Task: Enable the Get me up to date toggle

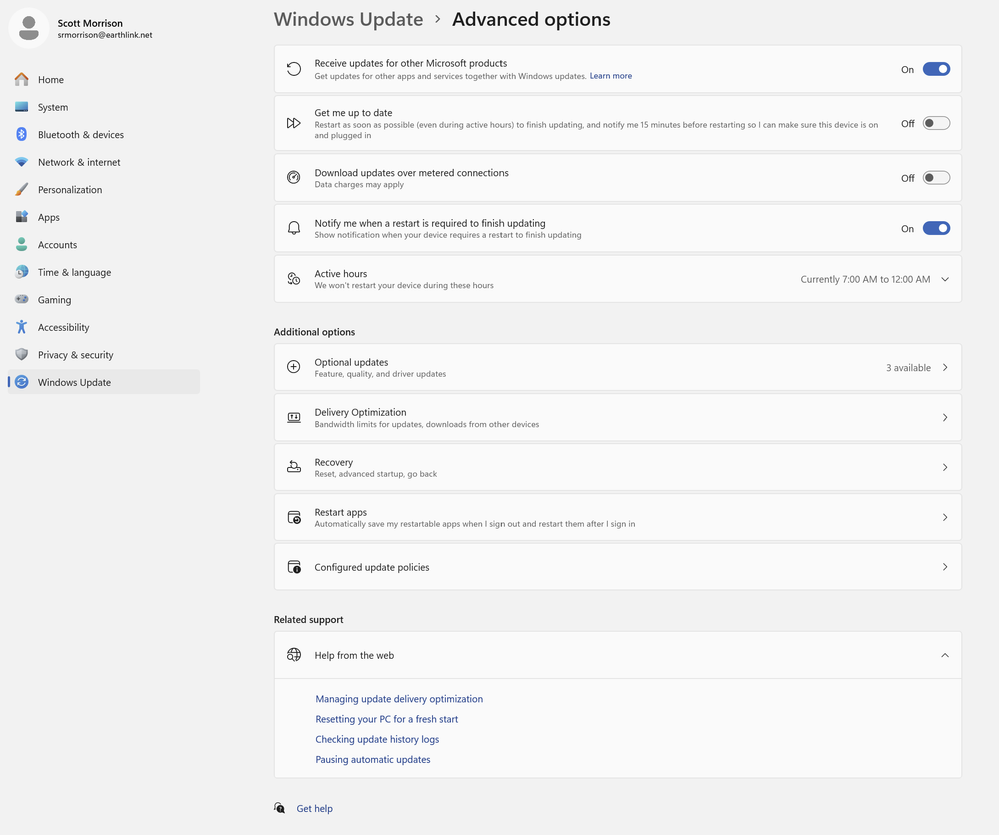Action: tap(936, 123)
